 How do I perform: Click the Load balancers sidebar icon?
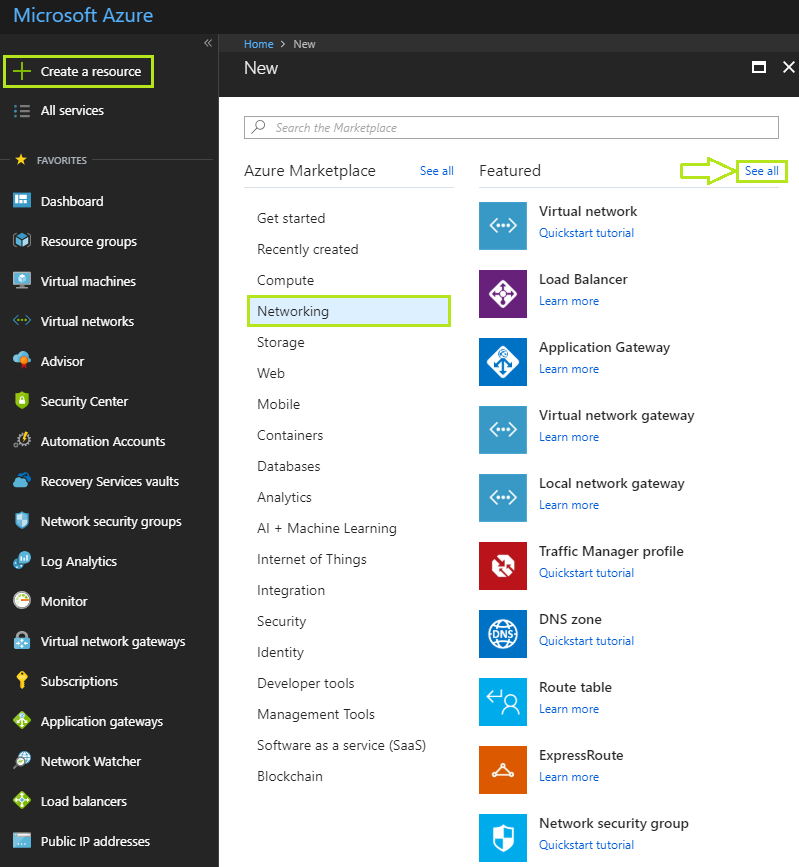[22, 800]
